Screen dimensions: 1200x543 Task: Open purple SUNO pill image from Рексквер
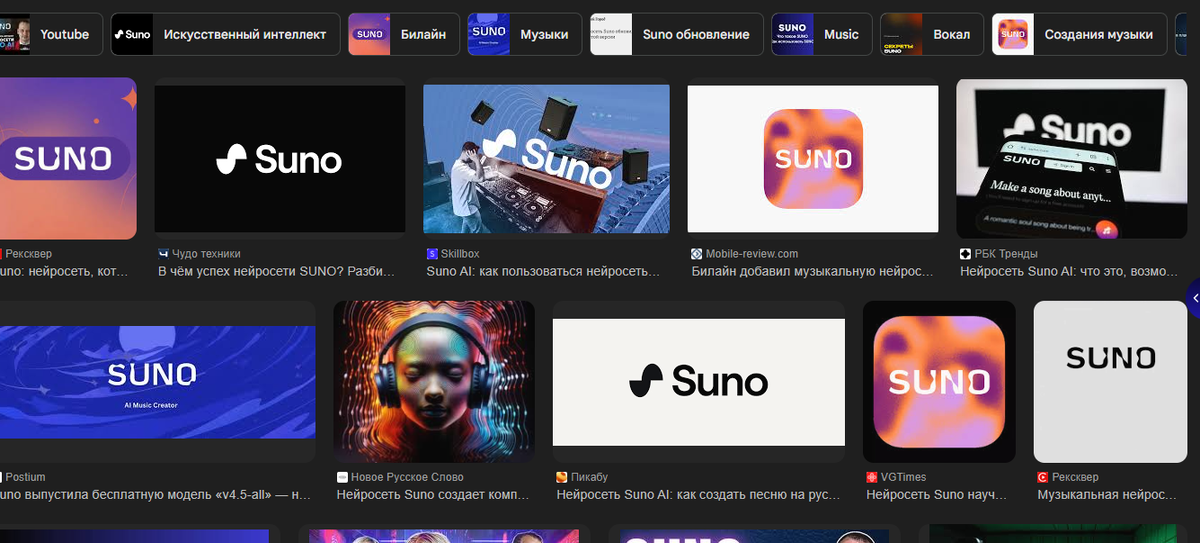[x=68, y=158]
